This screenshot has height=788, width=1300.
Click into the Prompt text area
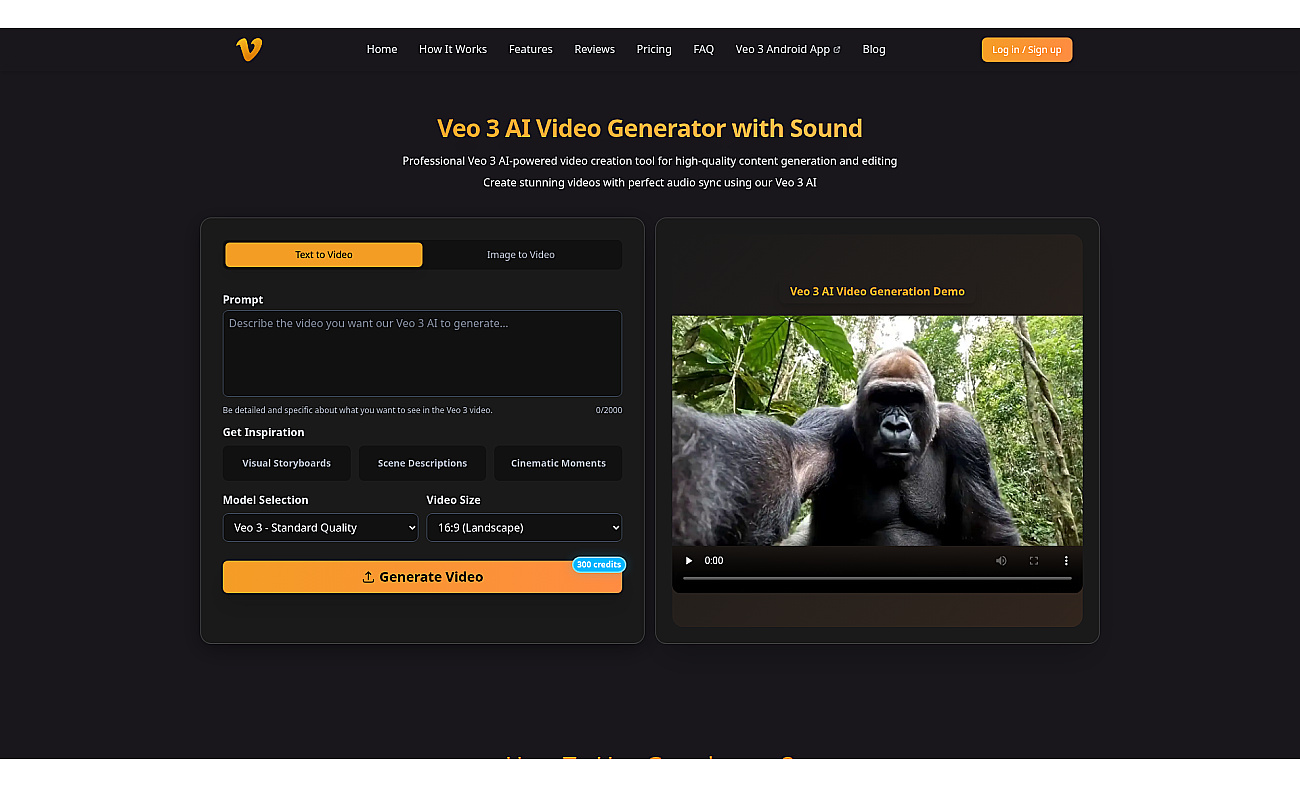tap(422, 354)
